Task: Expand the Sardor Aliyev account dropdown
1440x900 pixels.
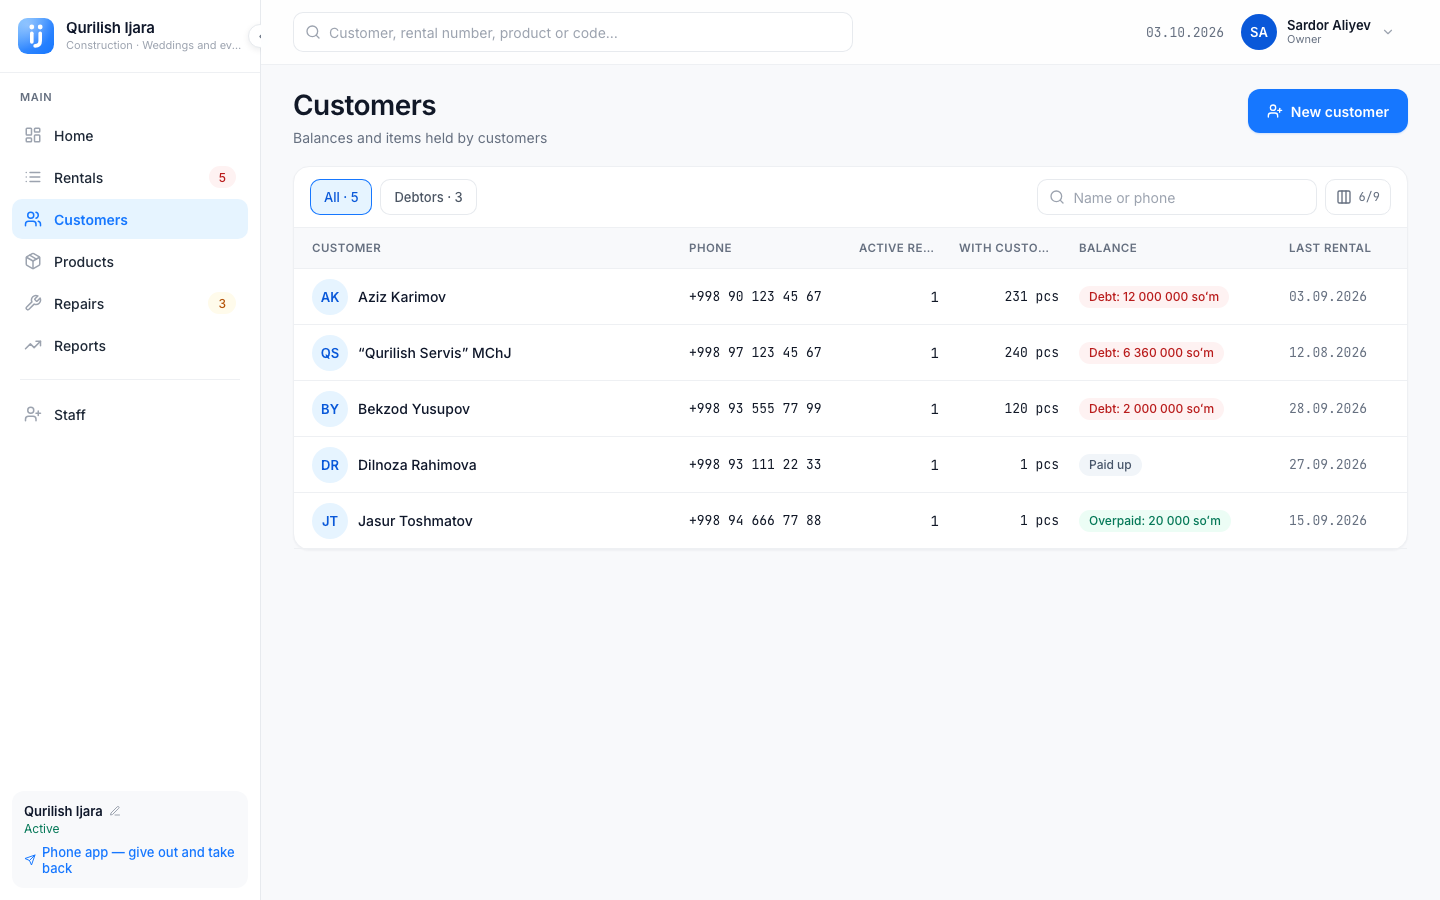Action: 1388,32
